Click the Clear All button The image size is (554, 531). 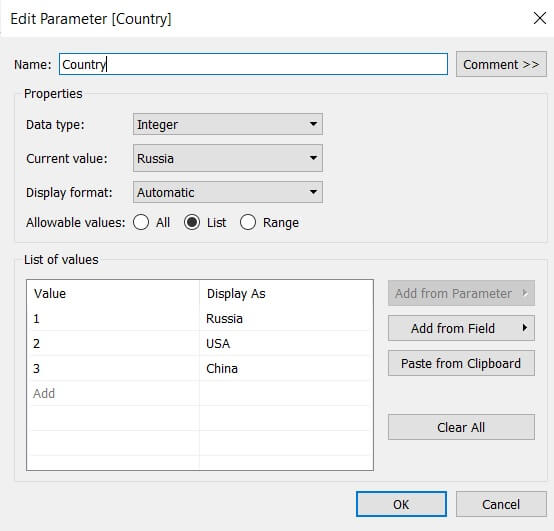tap(461, 427)
